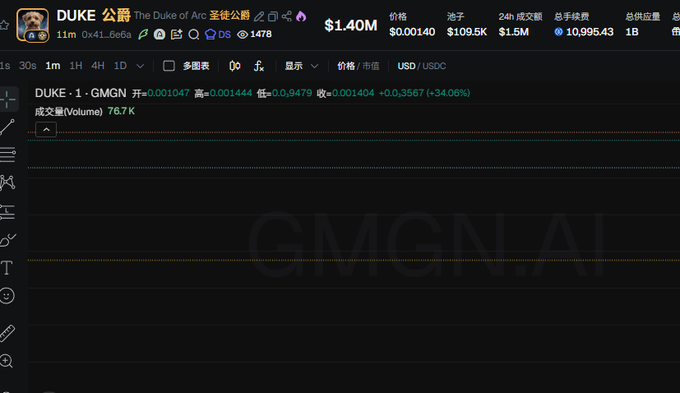
Task: Toggle the 多图表 multi-chart checkbox
Action: pyautogui.click(x=169, y=66)
